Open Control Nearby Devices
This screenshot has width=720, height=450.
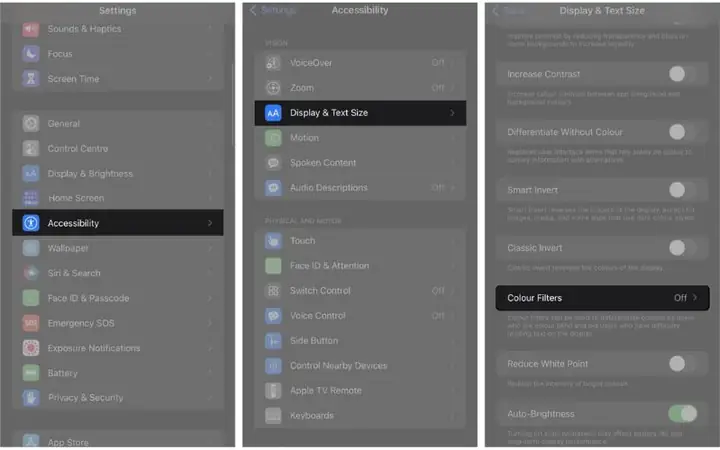coord(360,366)
